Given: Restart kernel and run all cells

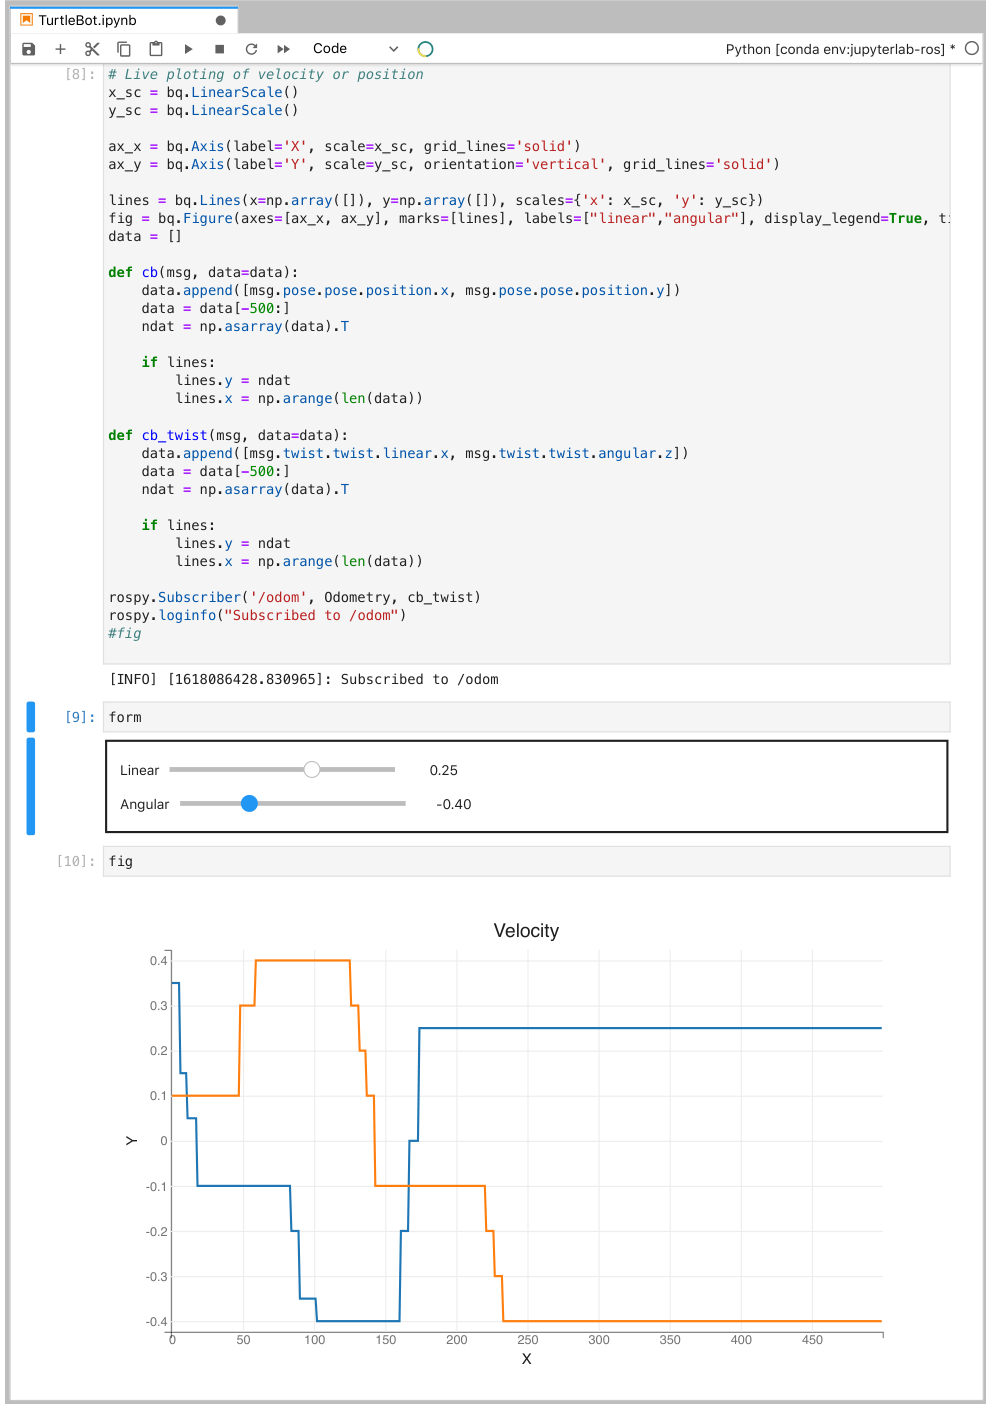Looking at the screenshot, I should pyautogui.click(x=283, y=49).
